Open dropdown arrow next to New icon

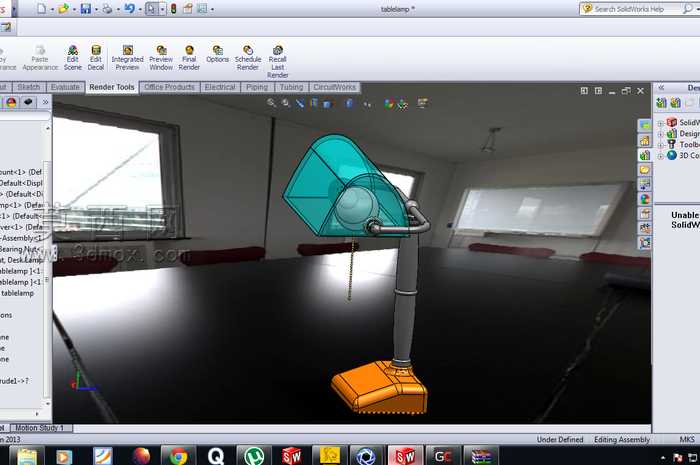pos(52,9)
